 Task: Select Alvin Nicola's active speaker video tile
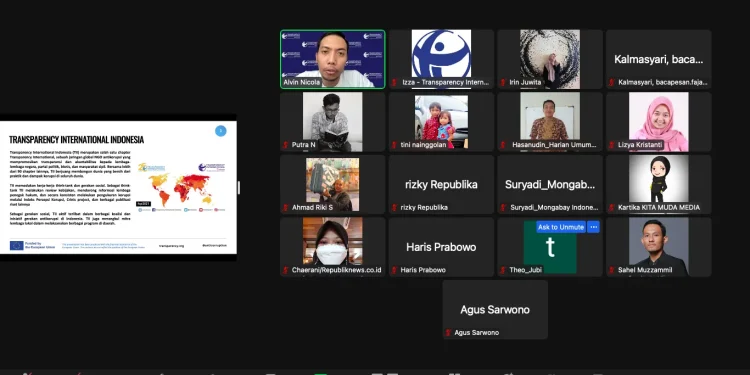(x=332, y=59)
